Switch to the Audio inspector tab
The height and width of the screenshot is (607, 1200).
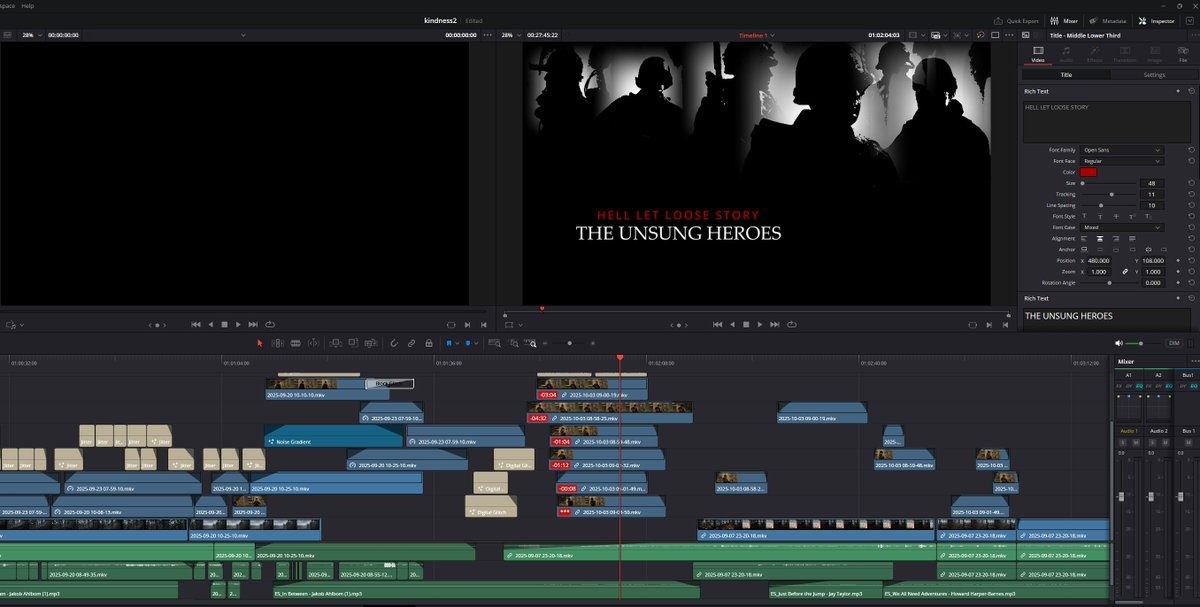click(x=1066, y=53)
